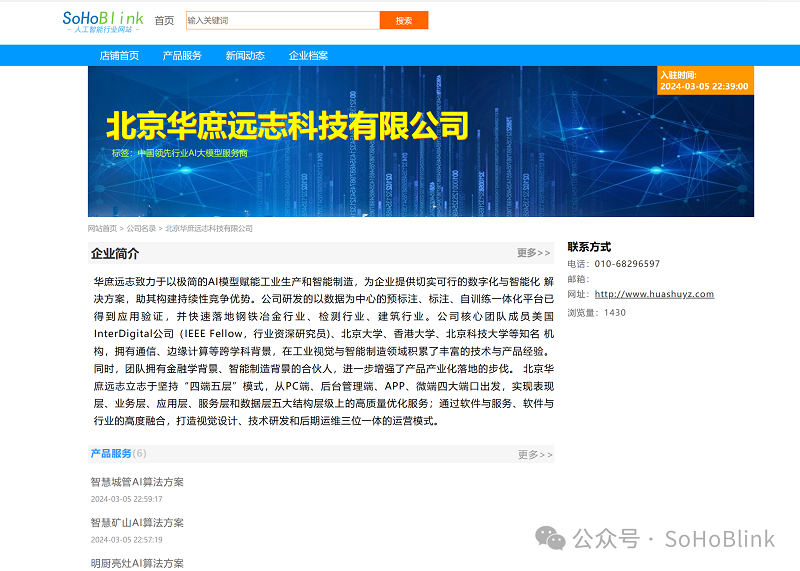800x571 pixels.
Task: Open the 智慧城管AI算法方案 product link
Action: [137, 482]
